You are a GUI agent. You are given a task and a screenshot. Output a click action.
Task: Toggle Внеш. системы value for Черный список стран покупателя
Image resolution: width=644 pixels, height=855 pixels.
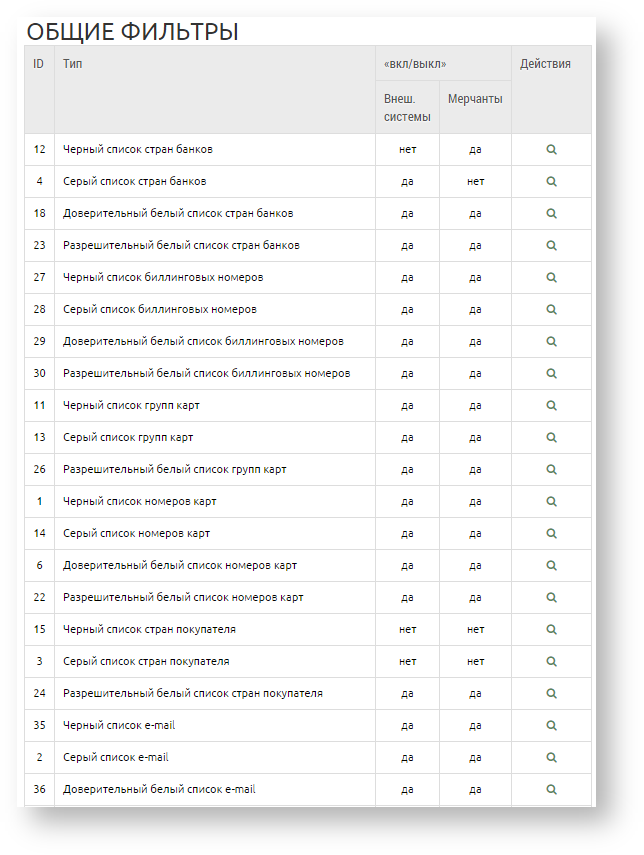[x=407, y=630]
